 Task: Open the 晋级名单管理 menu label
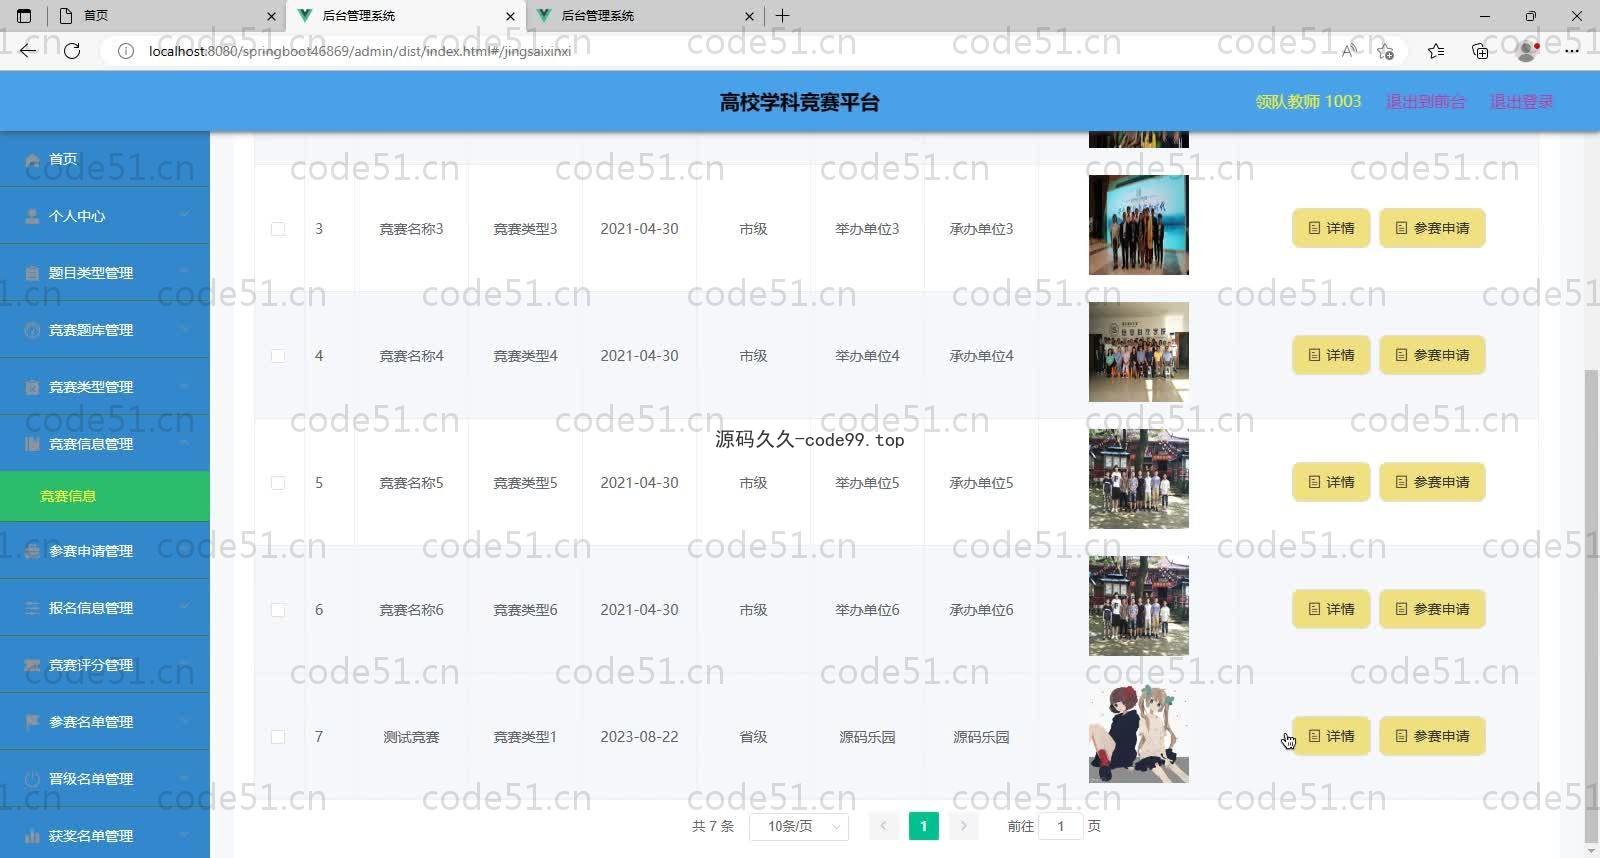(x=91, y=779)
